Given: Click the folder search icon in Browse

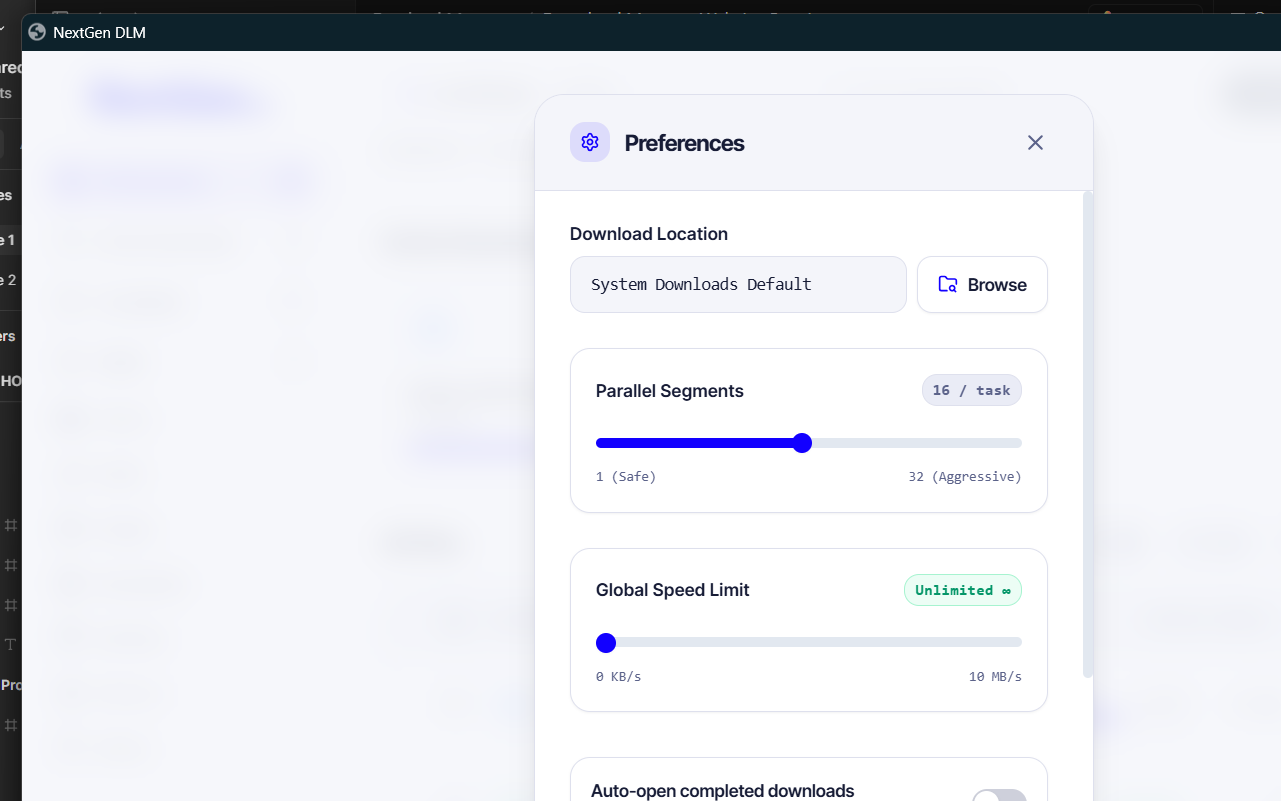Looking at the screenshot, I should [948, 285].
